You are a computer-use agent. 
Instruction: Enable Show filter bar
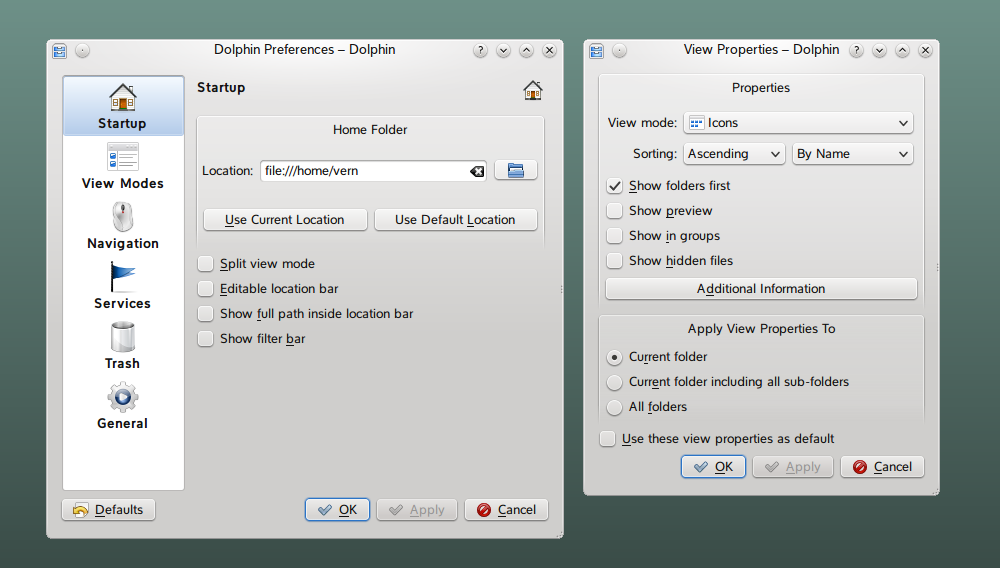click(205, 339)
